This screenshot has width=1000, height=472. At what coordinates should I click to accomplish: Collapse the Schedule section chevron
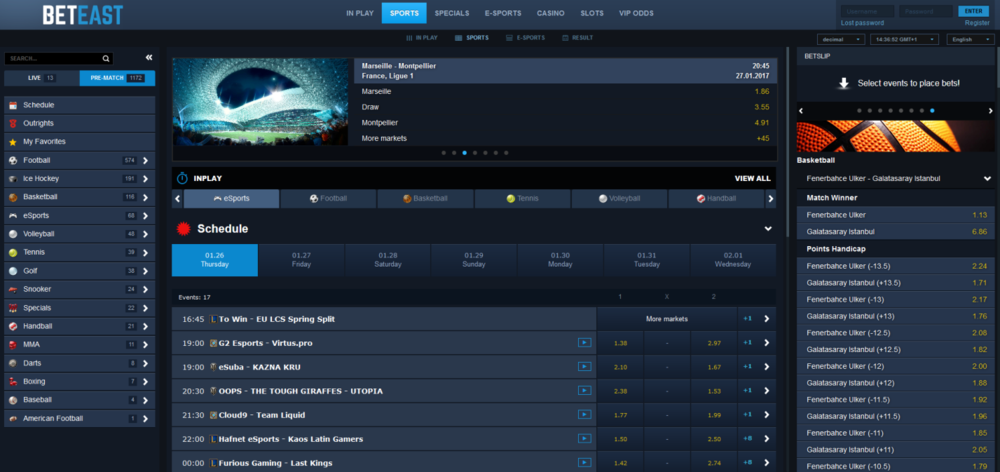click(x=768, y=228)
